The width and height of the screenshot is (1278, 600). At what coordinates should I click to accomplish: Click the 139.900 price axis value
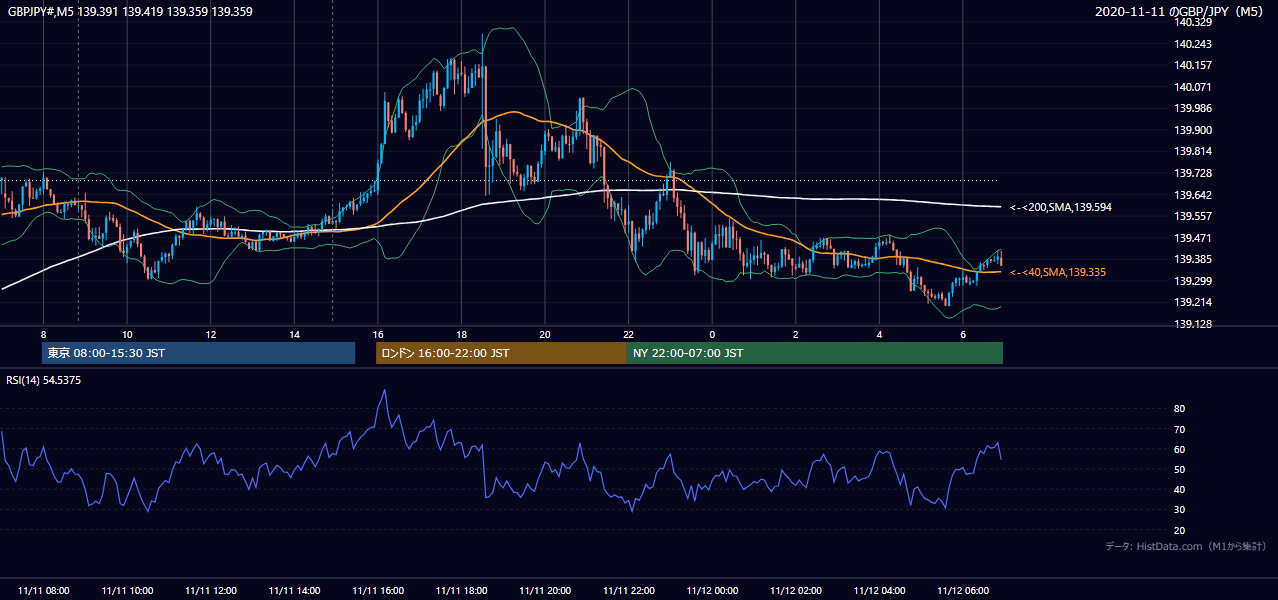(1193, 130)
